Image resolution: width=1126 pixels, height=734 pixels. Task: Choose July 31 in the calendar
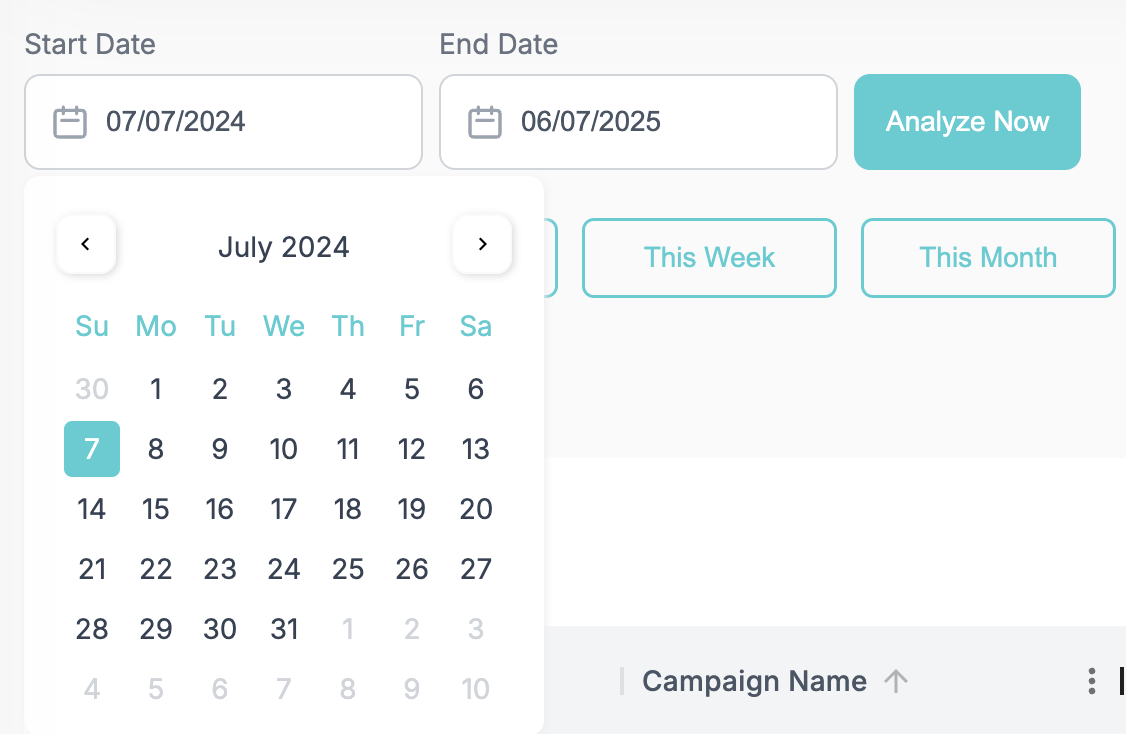click(284, 629)
